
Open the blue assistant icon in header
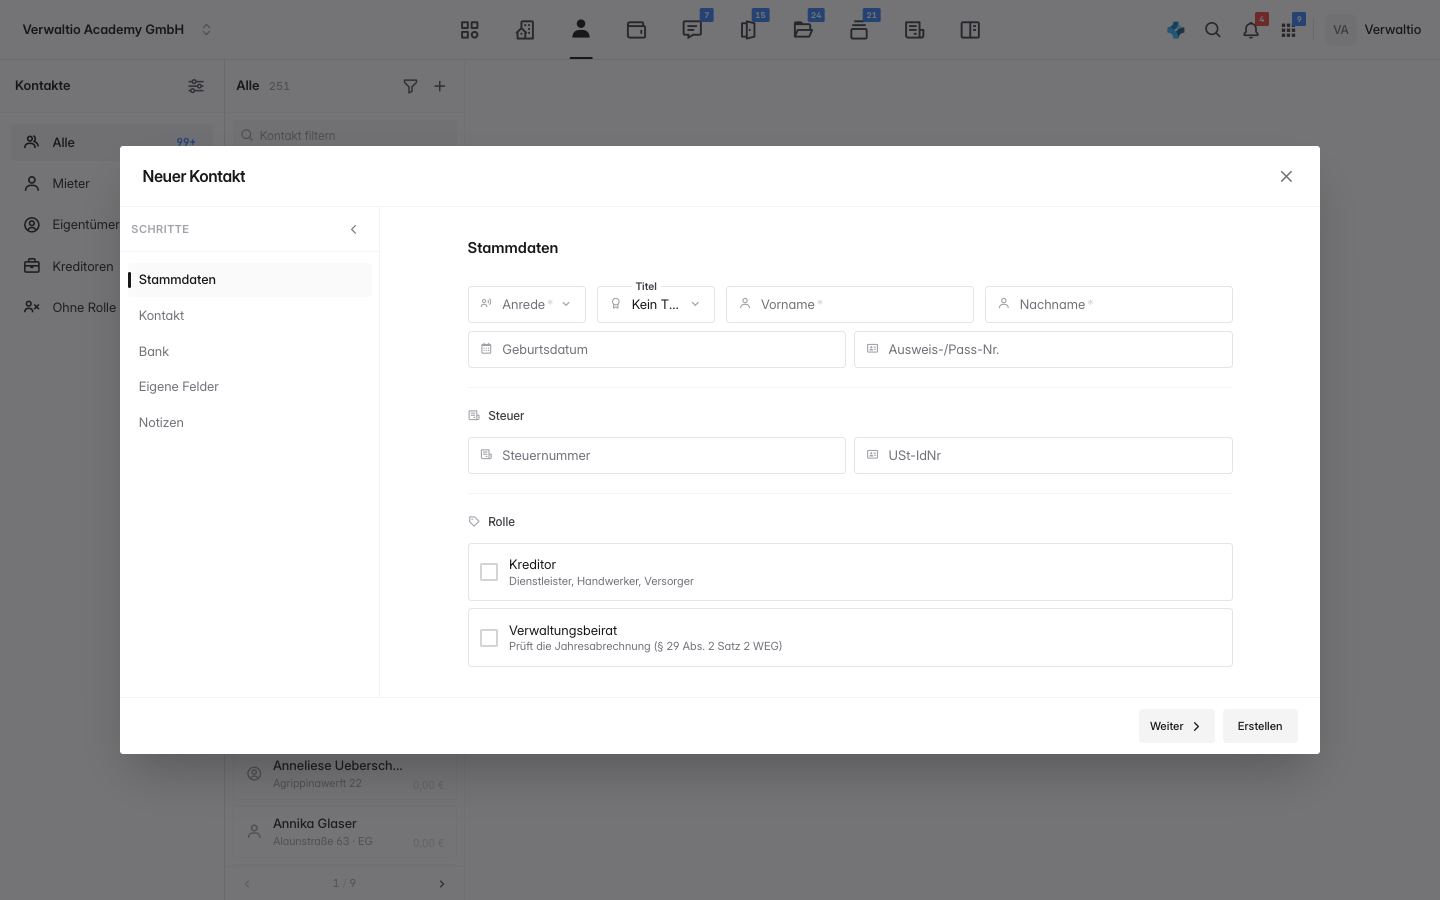(x=1176, y=30)
